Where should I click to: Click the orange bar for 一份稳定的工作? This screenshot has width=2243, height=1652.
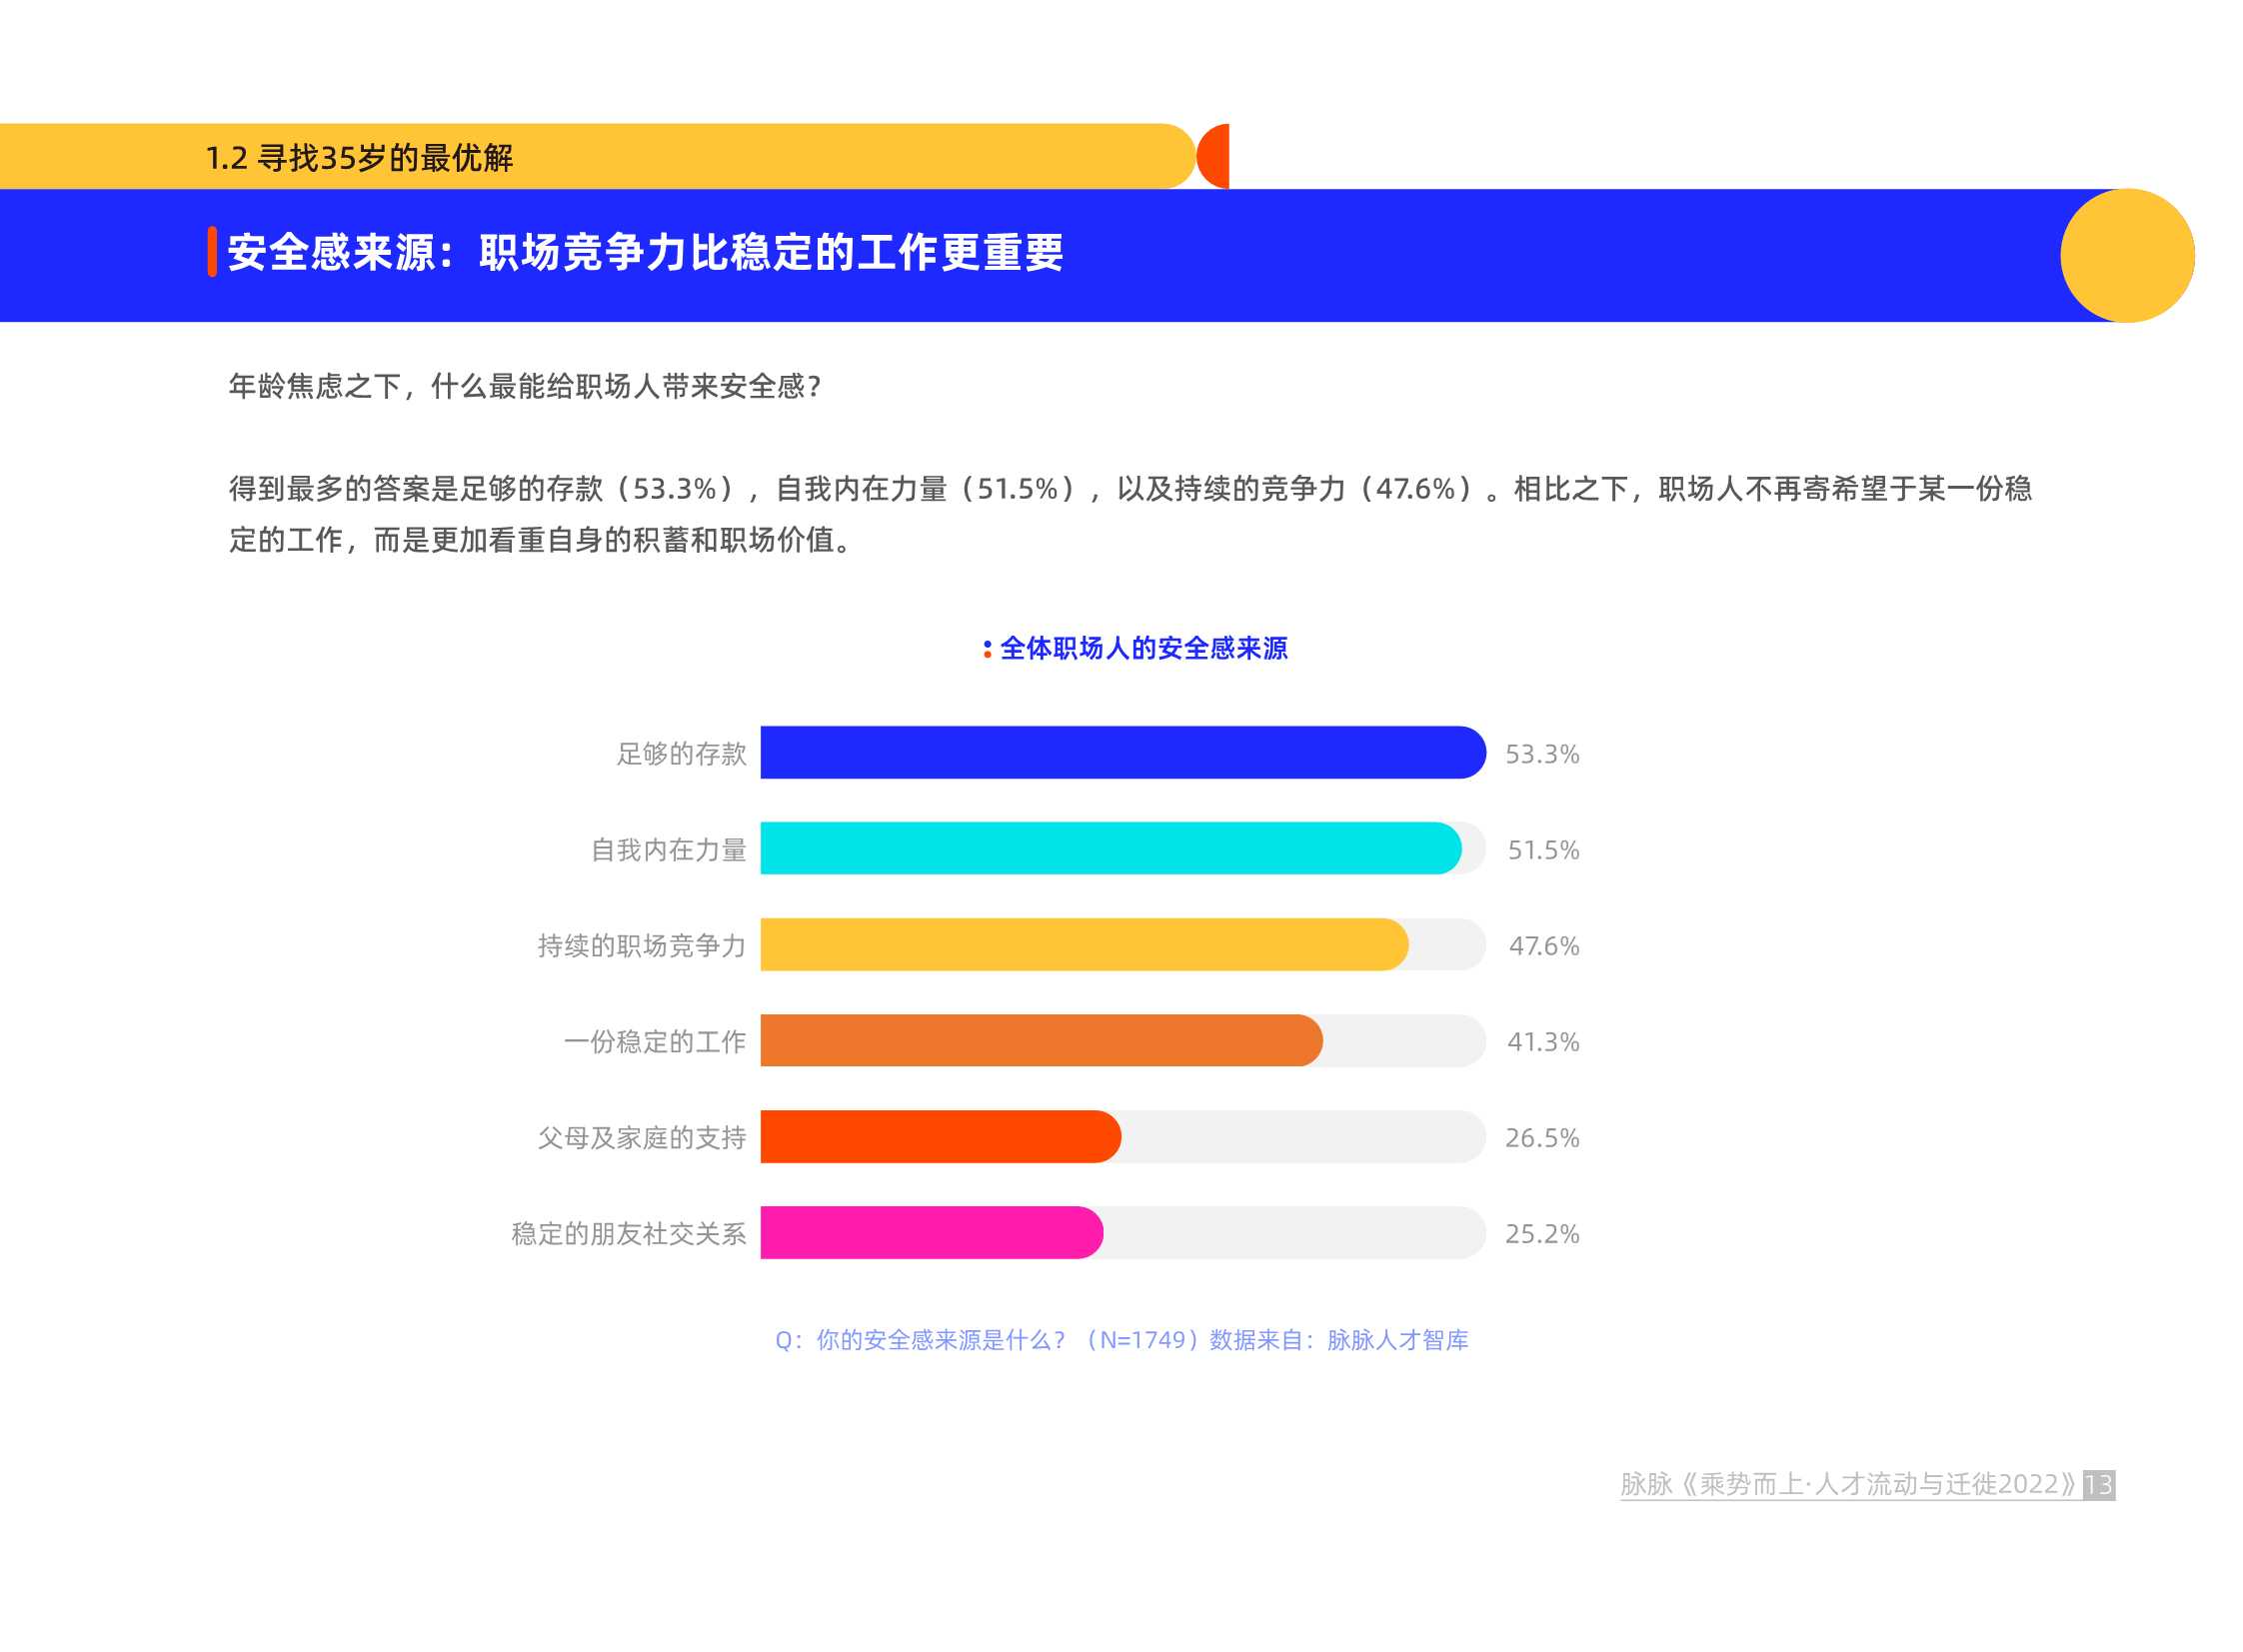(x=1041, y=1040)
